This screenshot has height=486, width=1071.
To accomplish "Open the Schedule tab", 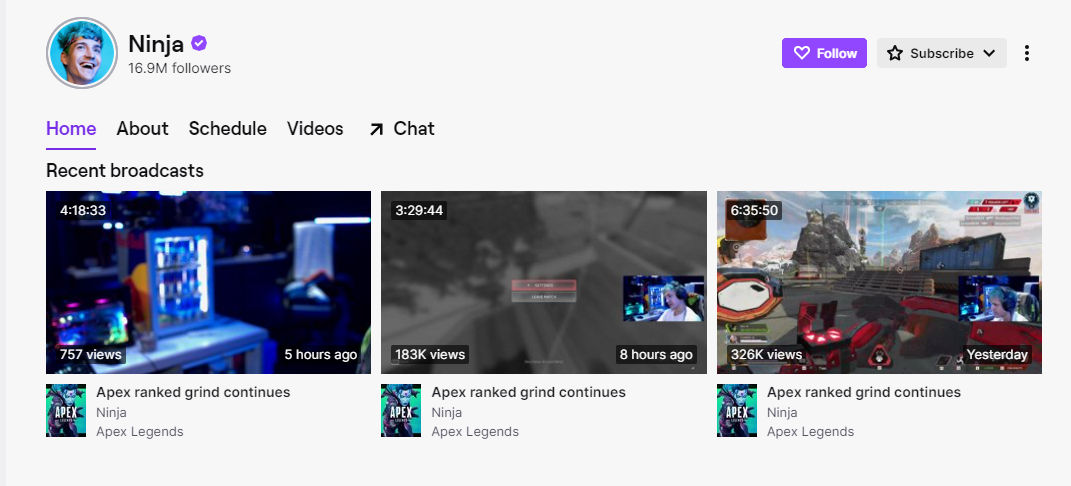I will 227,128.
